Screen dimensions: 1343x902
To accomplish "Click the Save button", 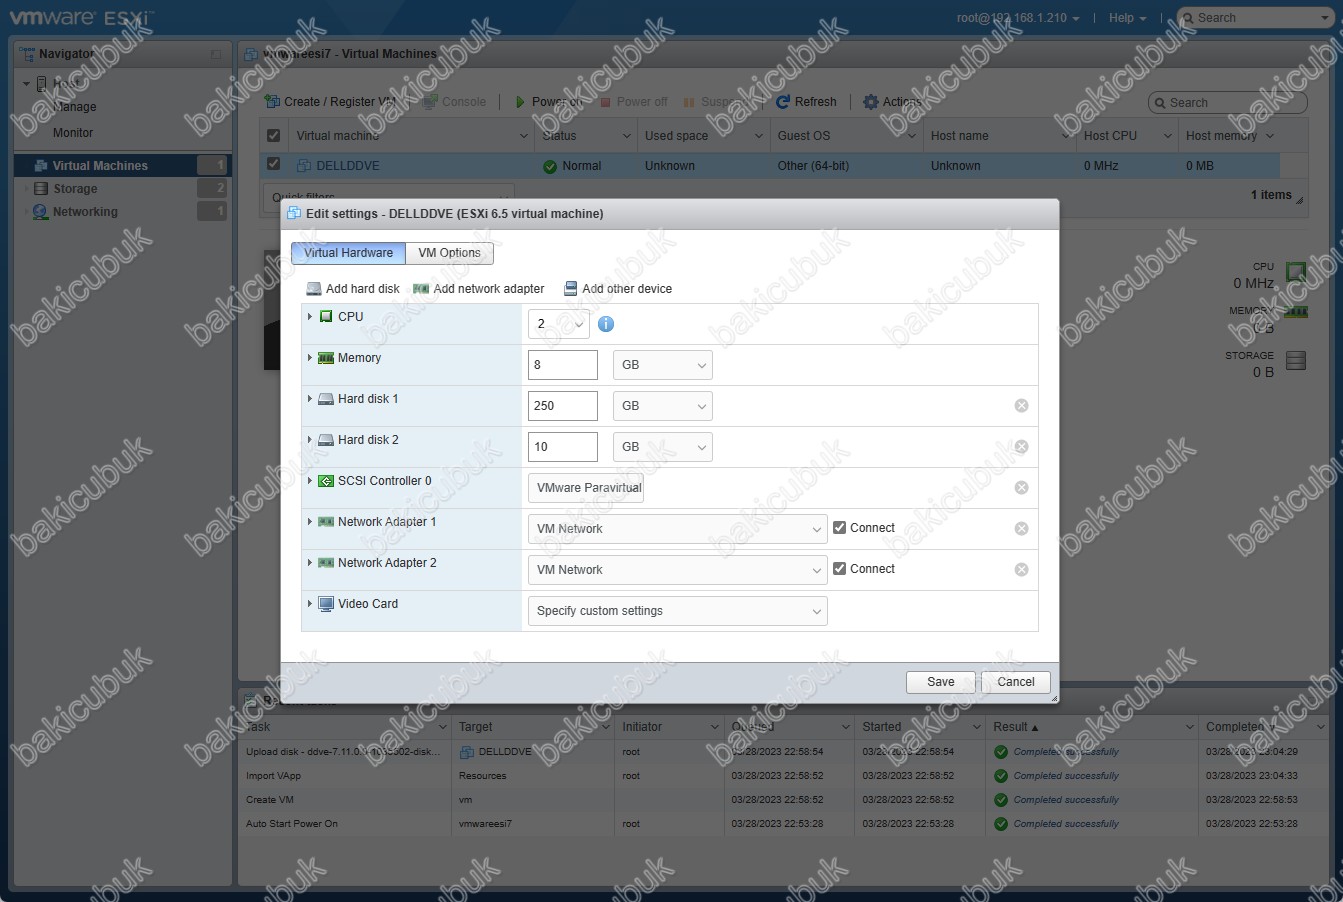I will coord(940,682).
